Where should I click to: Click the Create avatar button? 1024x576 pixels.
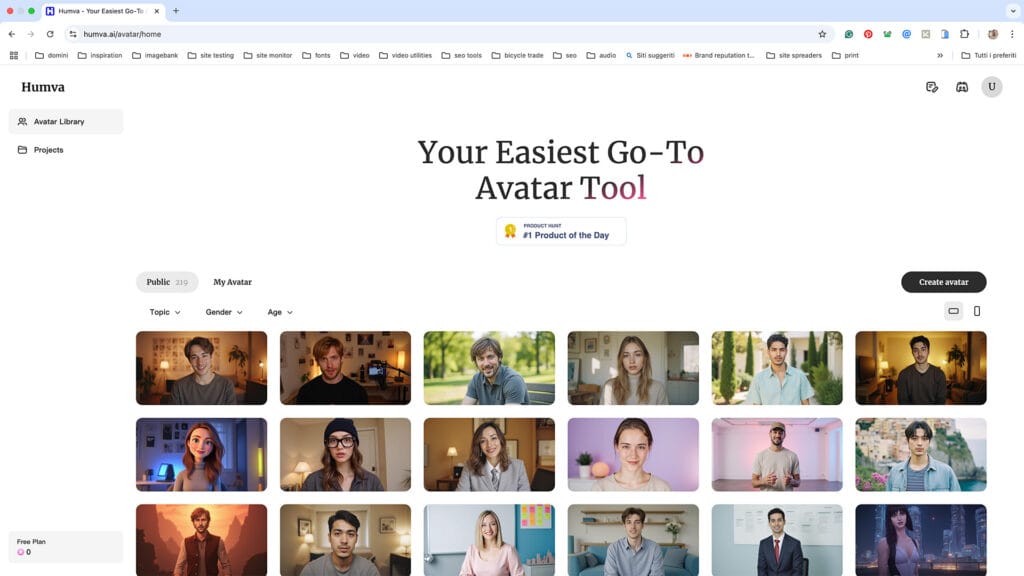pos(943,282)
